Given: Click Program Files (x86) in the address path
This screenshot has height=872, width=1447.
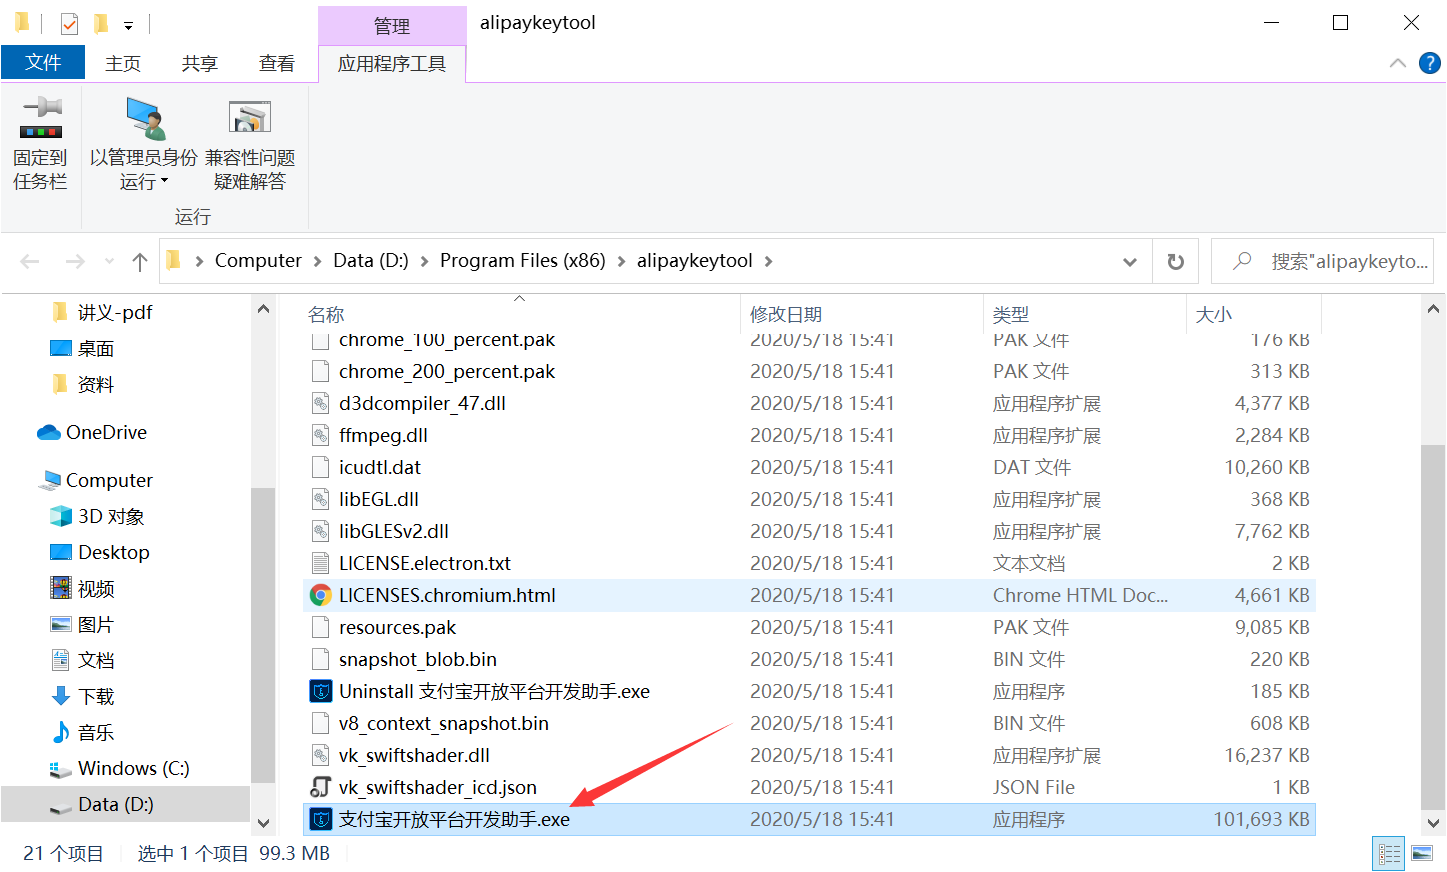Looking at the screenshot, I should [x=523, y=261].
